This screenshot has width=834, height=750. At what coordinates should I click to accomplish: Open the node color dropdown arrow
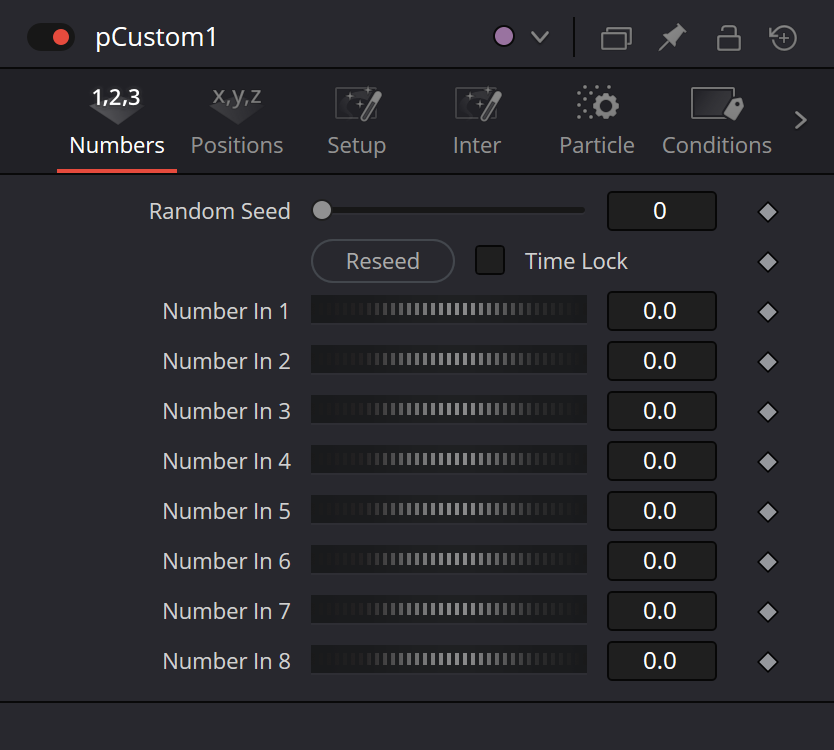point(540,37)
